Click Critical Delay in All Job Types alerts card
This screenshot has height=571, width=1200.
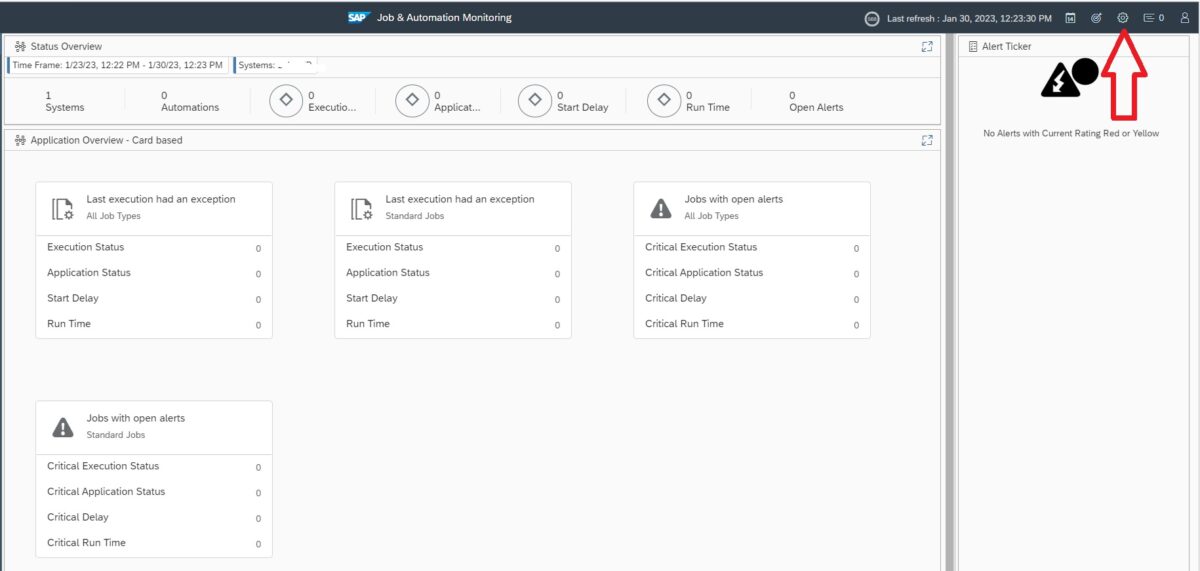pos(752,299)
